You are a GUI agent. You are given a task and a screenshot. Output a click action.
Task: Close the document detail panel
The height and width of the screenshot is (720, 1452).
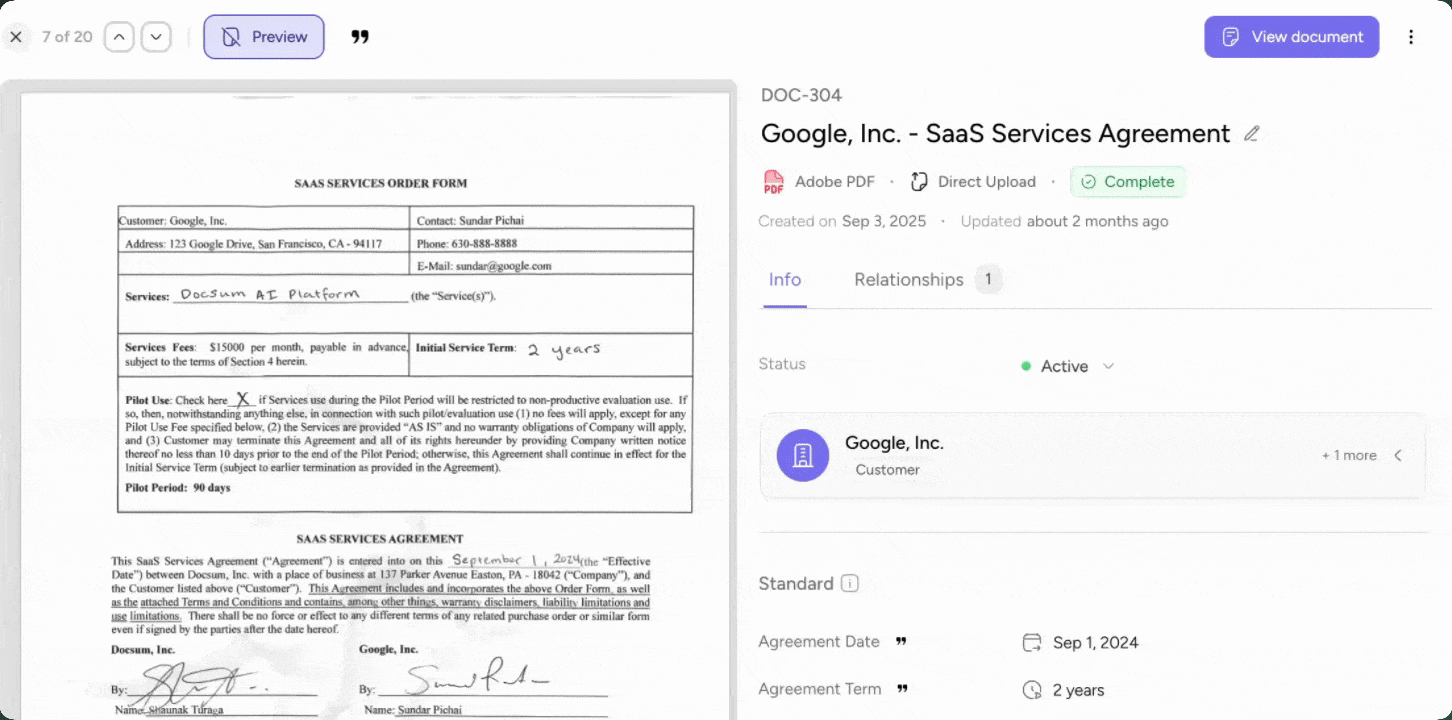(x=16, y=37)
